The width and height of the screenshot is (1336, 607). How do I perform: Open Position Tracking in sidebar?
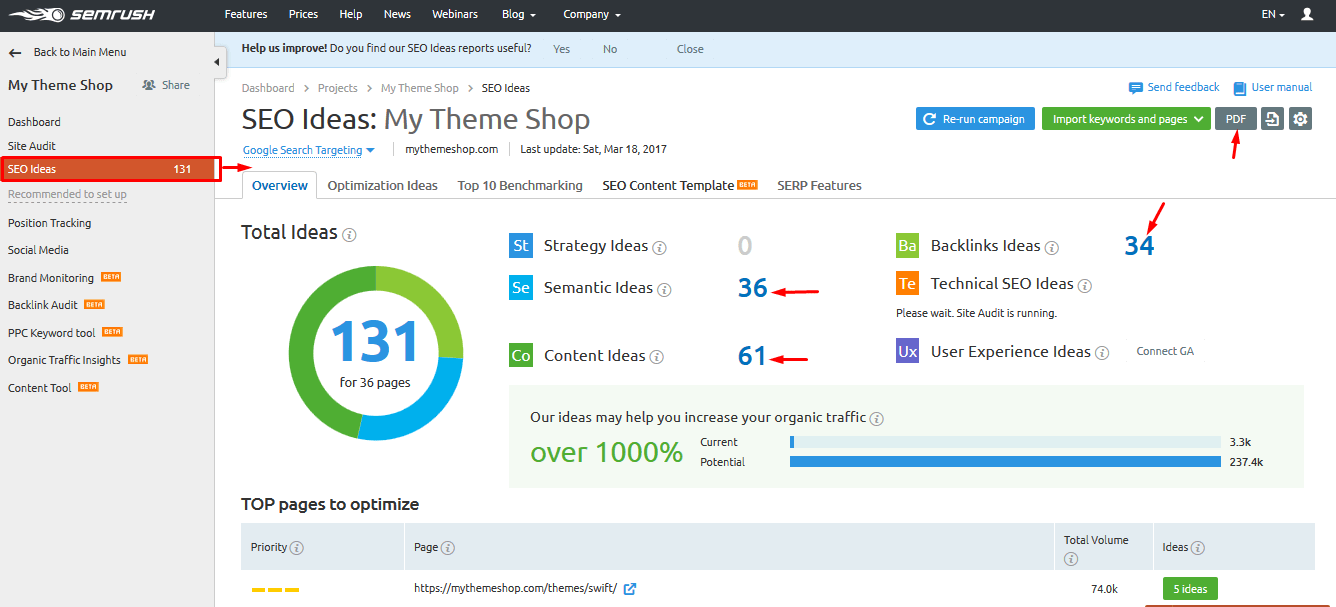point(49,223)
